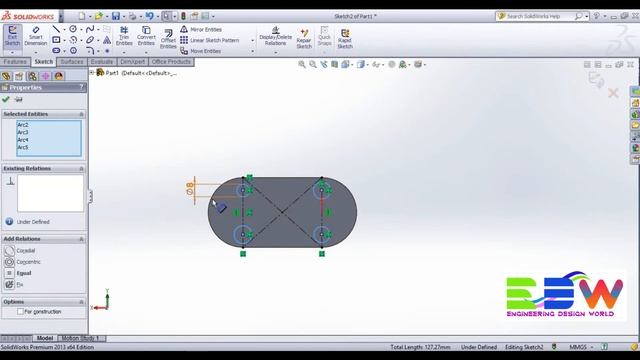Open the Motion Study 1 tab

click(x=81, y=338)
